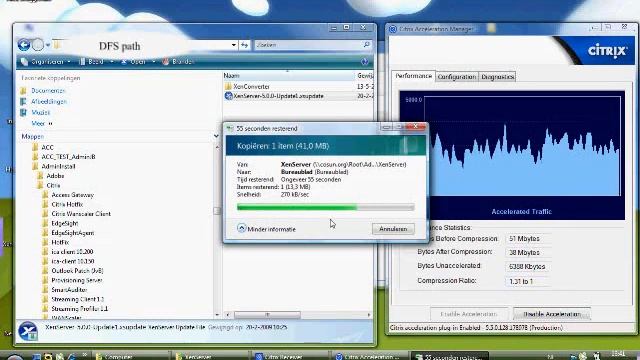This screenshot has height=360, width=640.
Task: Click the Citrix Acceleration Manager title icon
Action: point(393,29)
